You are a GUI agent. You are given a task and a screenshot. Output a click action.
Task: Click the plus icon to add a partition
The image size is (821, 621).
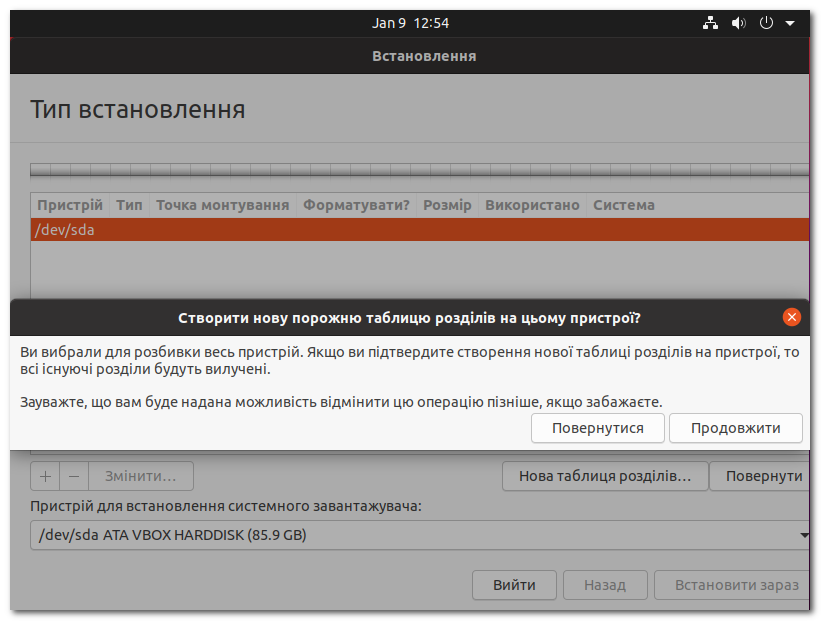44,476
